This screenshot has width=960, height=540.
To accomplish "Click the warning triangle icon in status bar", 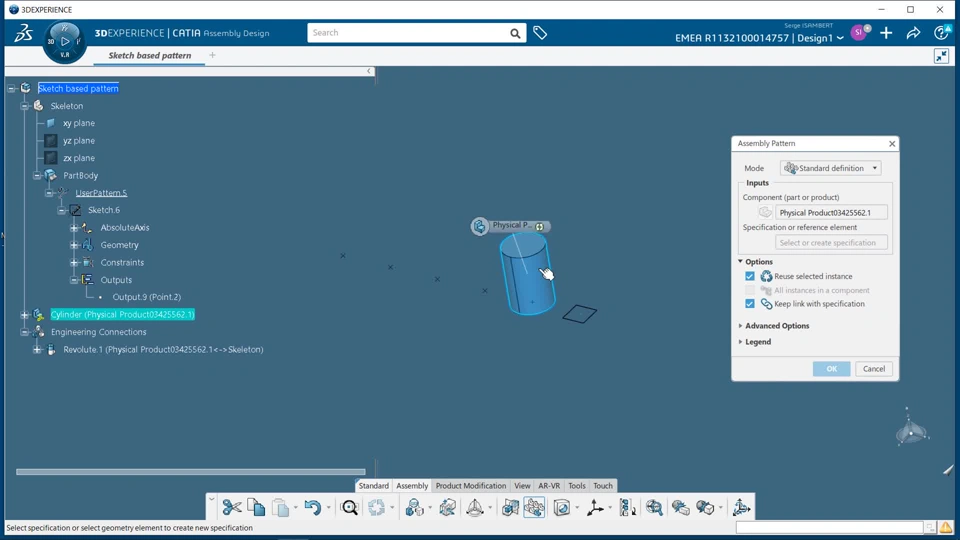I will 946,527.
